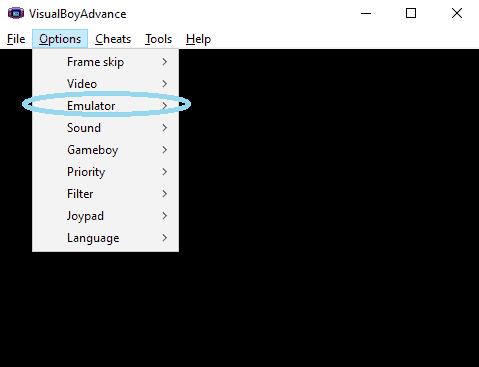Expand the Frame skip submenu
The width and height of the screenshot is (479, 367).
click(x=105, y=62)
